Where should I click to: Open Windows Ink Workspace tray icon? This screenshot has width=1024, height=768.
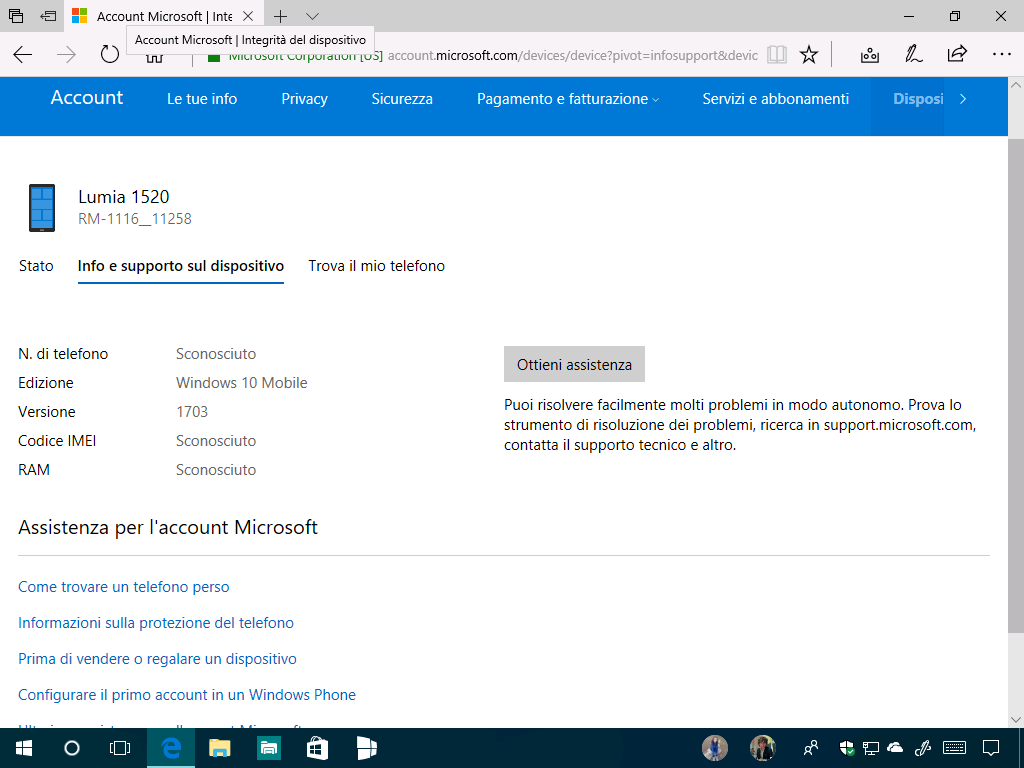(x=922, y=748)
